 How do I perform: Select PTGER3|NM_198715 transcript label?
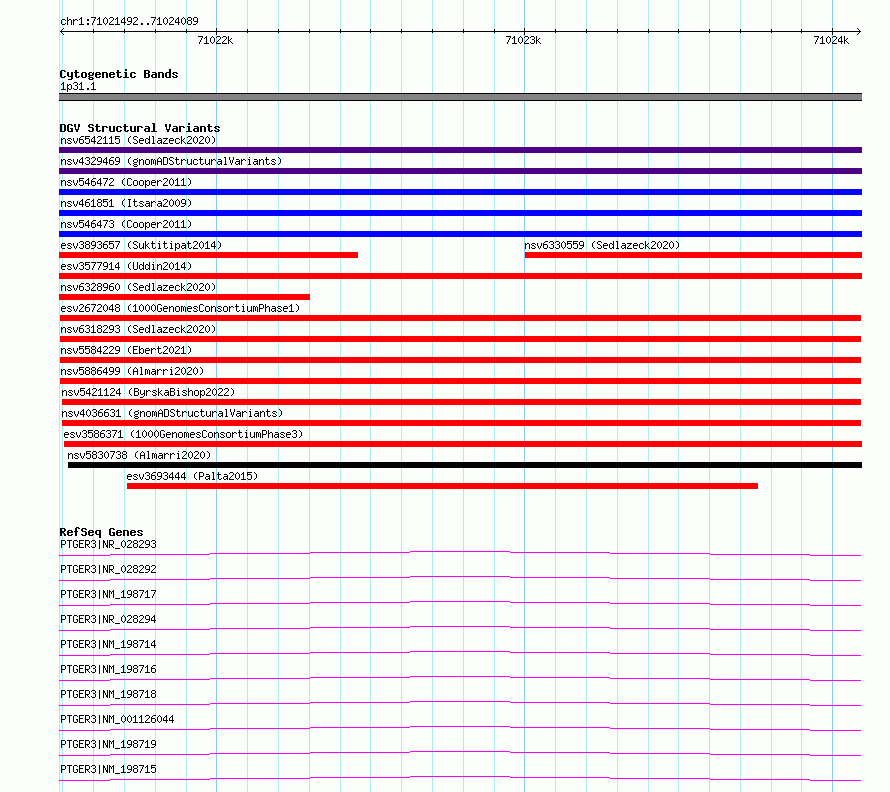(108, 769)
